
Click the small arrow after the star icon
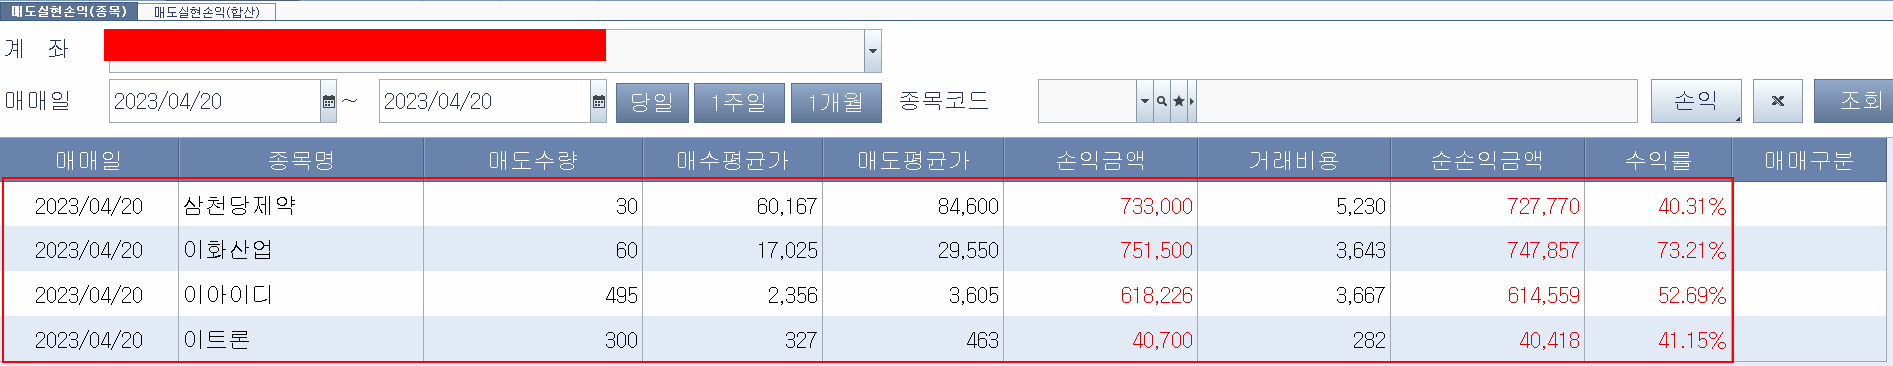[1192, 101]
